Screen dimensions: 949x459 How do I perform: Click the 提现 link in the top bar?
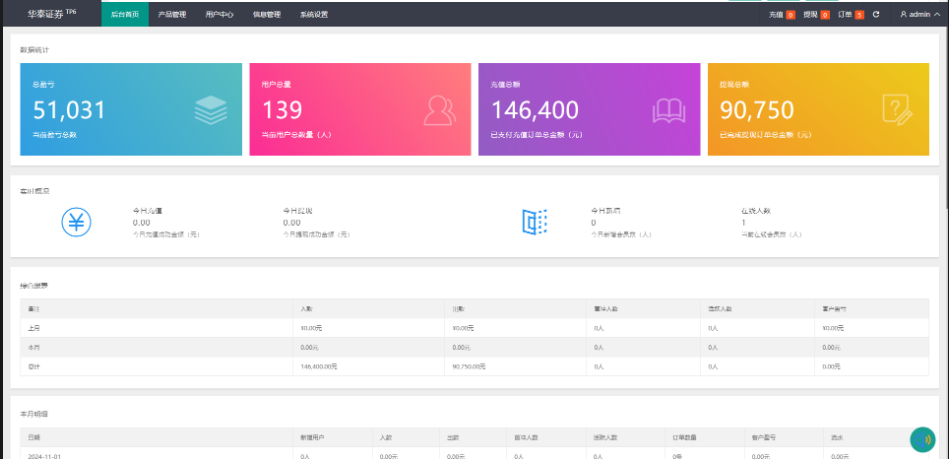point(810,15)
